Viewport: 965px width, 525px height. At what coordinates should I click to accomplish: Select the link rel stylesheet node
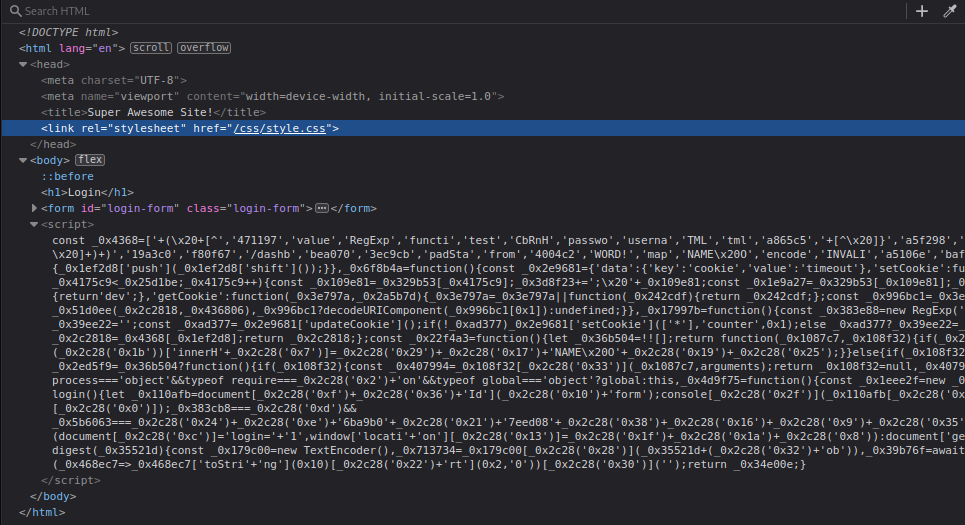pos(190,128)
